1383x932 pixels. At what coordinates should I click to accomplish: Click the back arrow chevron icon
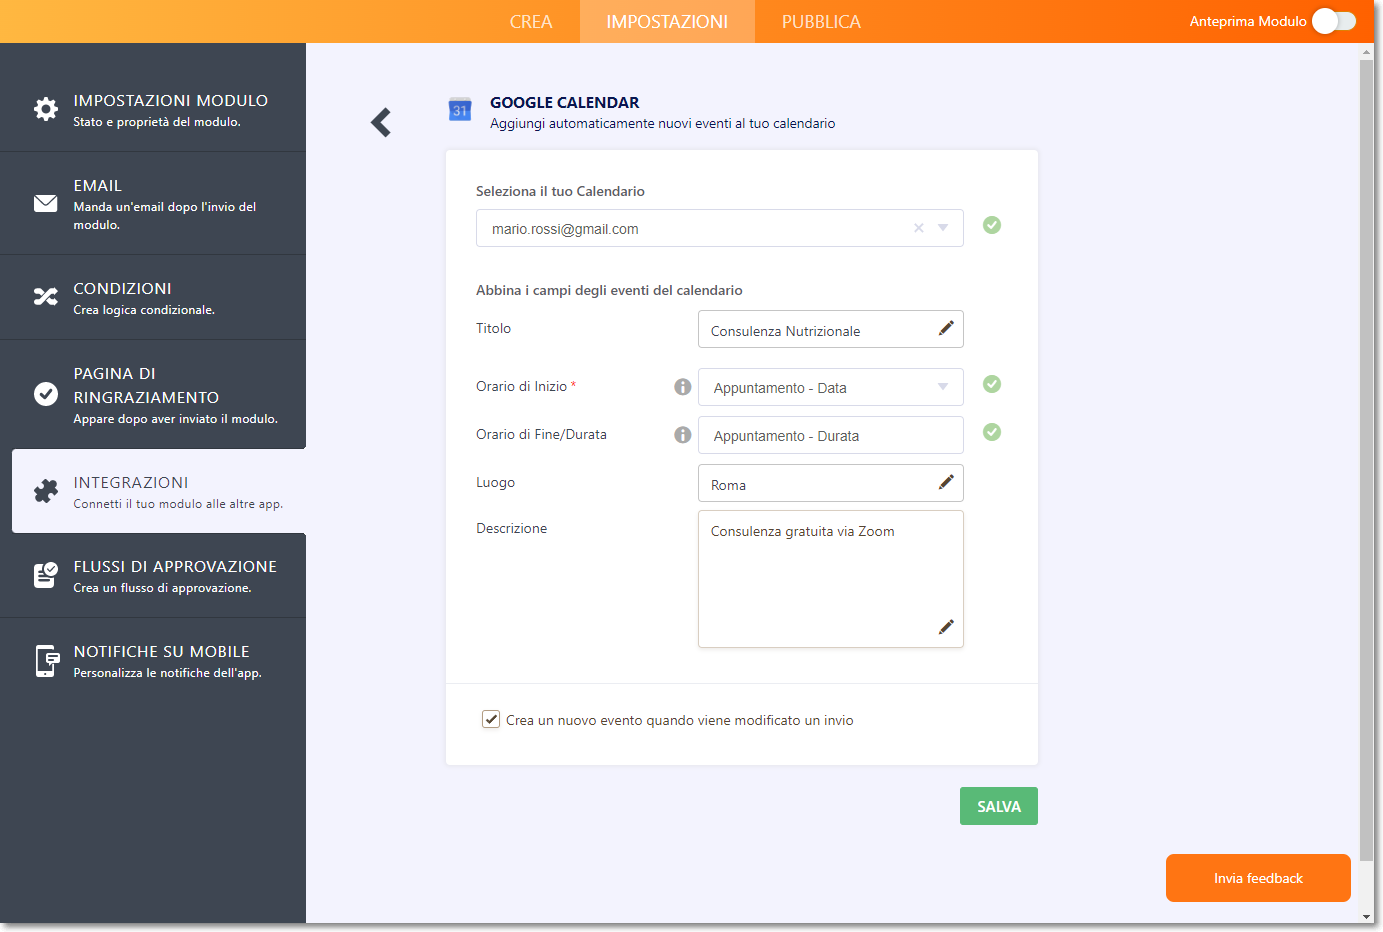tap(381, 123)
